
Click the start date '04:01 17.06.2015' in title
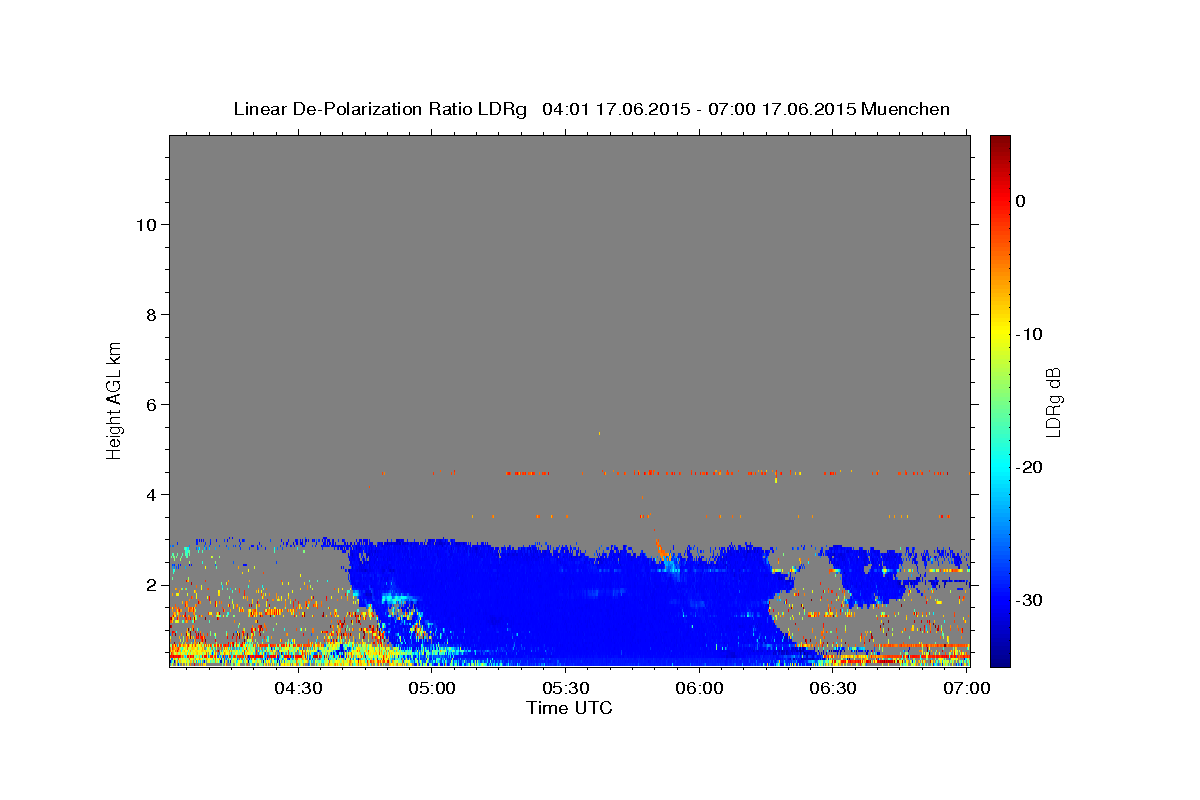point(615,109)
